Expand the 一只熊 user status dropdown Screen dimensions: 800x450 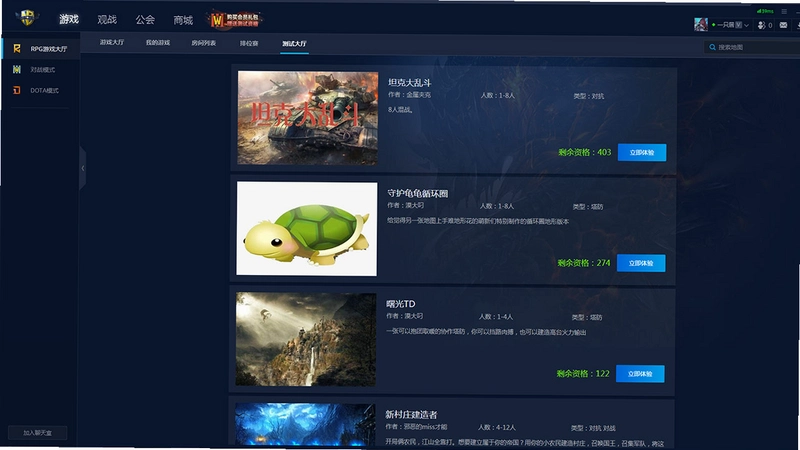pos(731,24)
